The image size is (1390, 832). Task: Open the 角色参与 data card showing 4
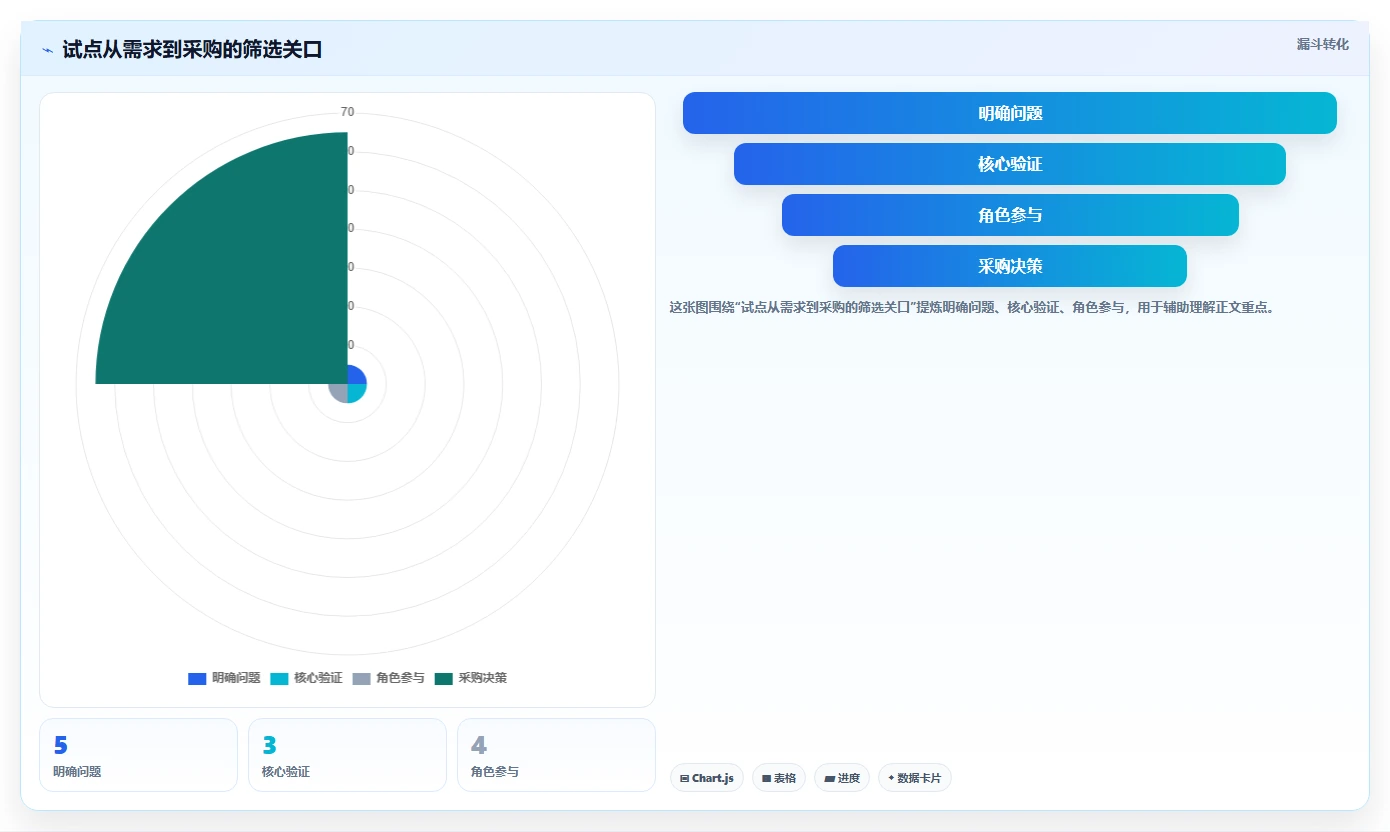556,755
